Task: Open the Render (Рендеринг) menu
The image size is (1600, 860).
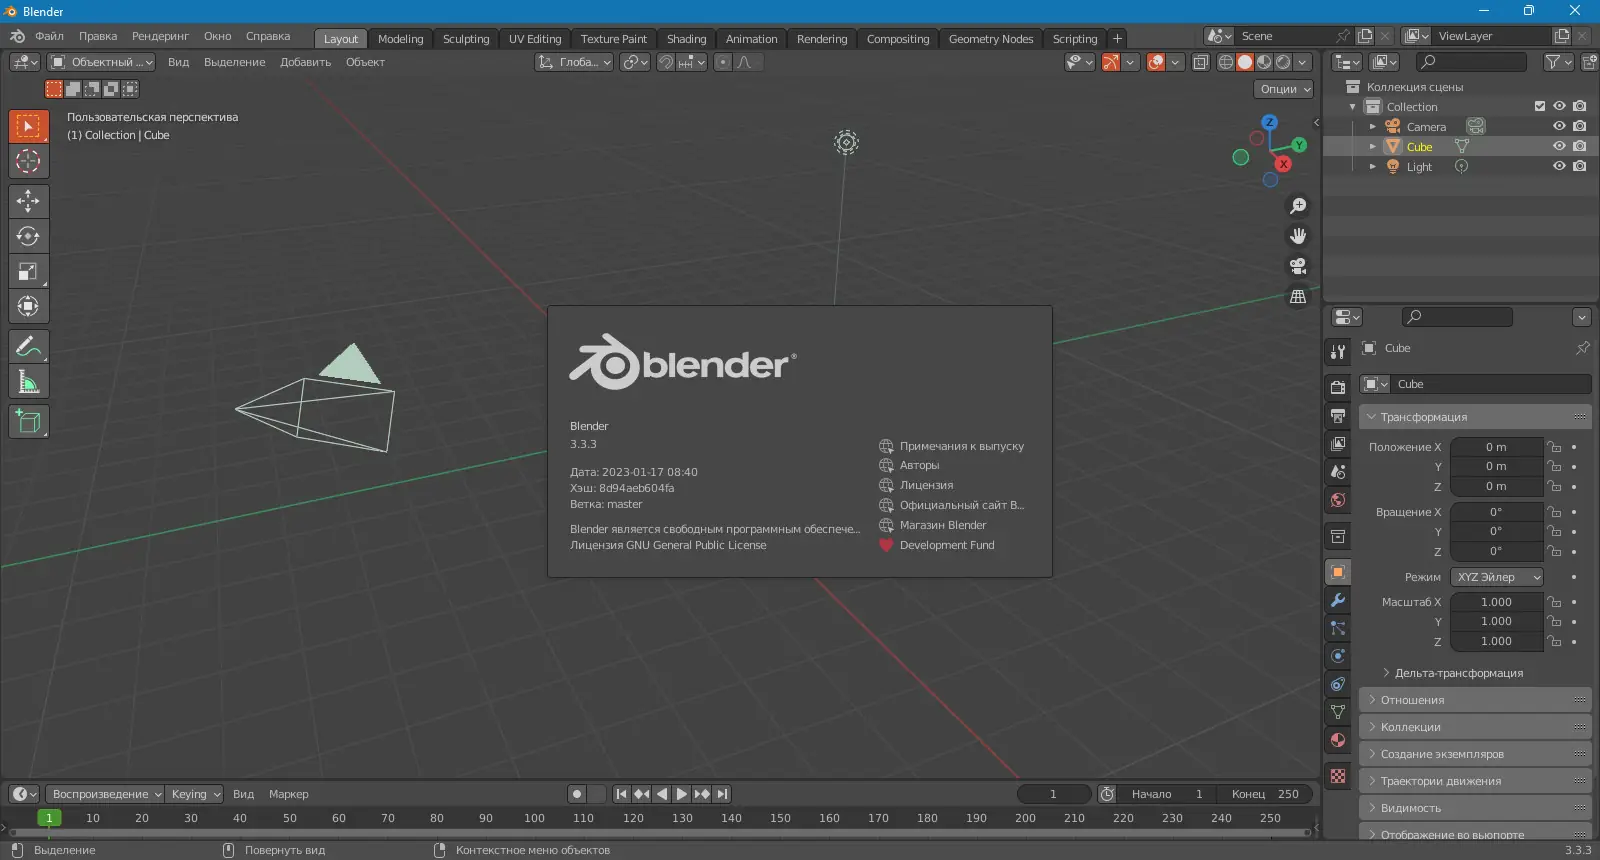Action: click(x=160, y=36)
